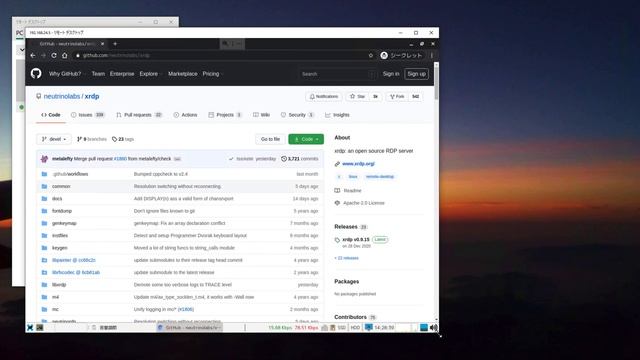640x360 pixels.
Task: Bookmark this page with star icon
Action: point(371,56)
